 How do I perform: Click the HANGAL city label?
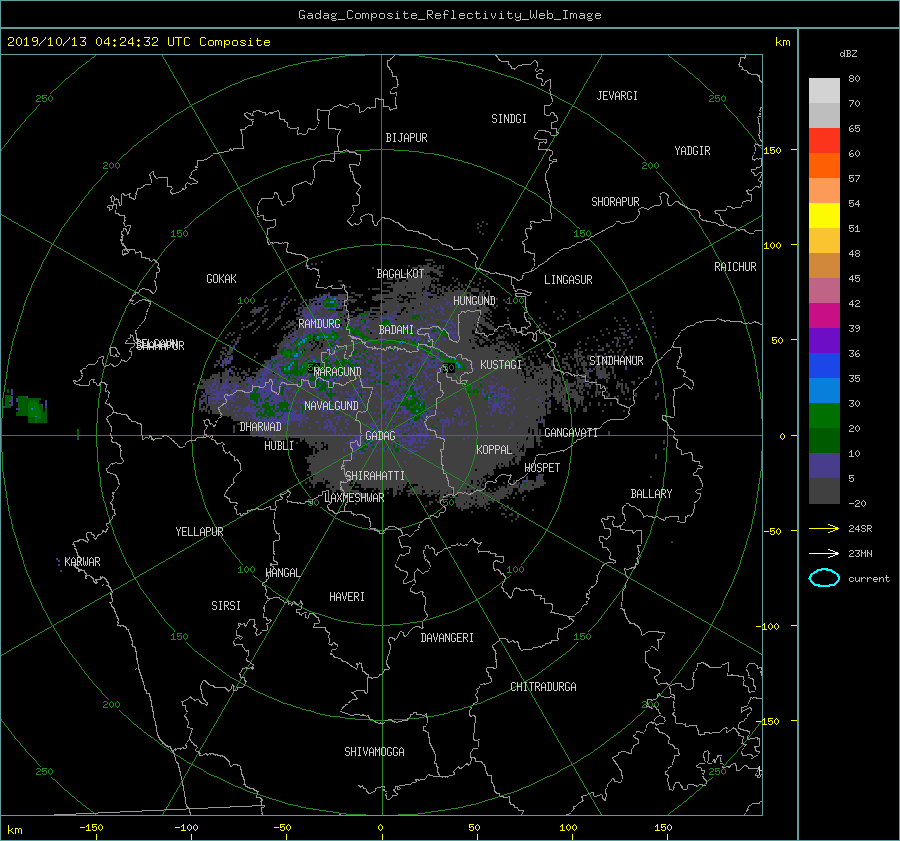[x=282, y=573]
